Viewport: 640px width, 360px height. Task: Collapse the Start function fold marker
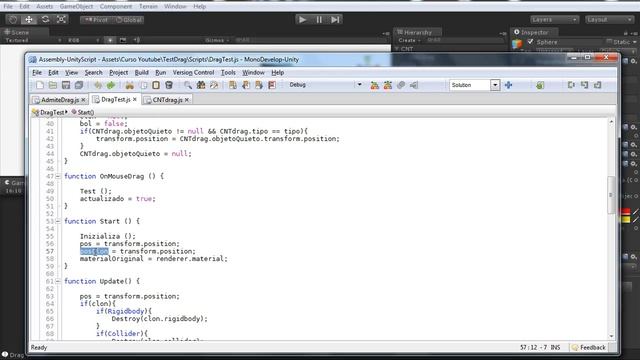click(58, 221)
